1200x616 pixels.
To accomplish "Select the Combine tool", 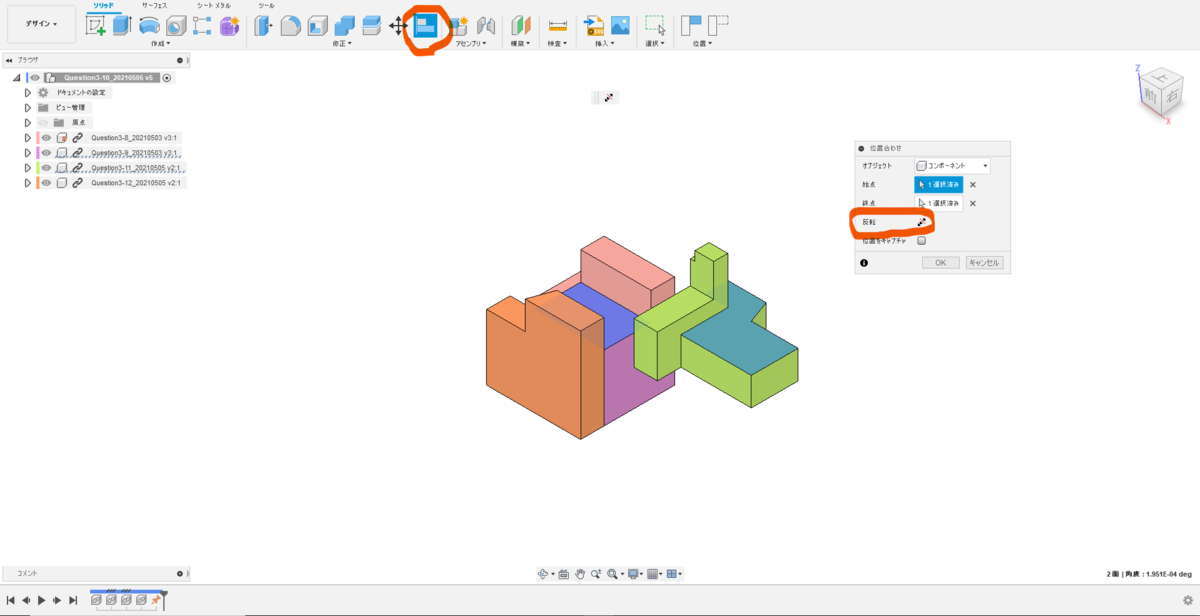I will 345,26.
